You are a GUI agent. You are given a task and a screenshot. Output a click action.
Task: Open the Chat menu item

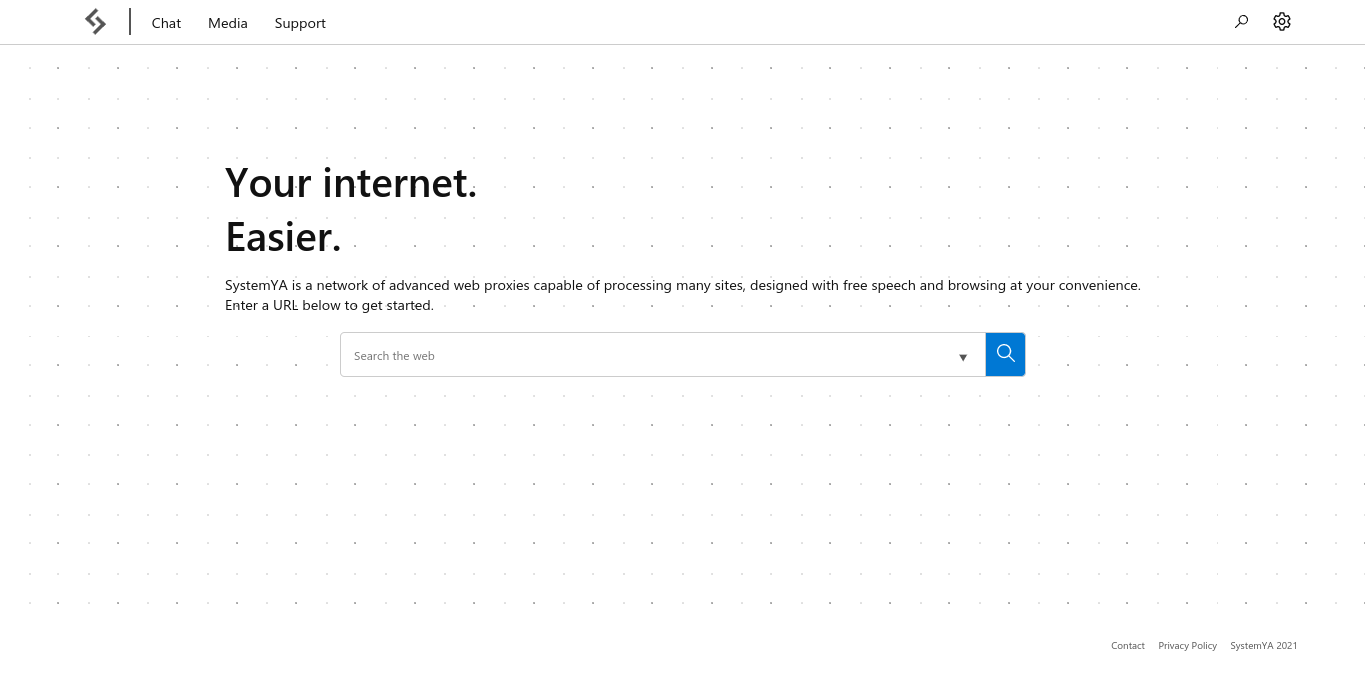(x=166, y=23)
